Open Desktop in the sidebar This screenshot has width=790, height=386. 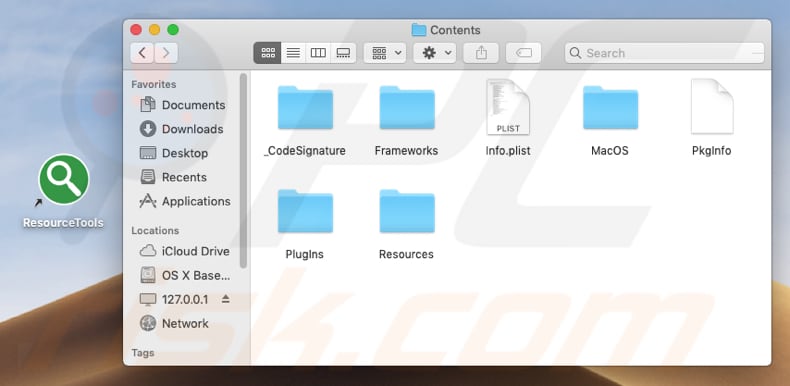174,153
